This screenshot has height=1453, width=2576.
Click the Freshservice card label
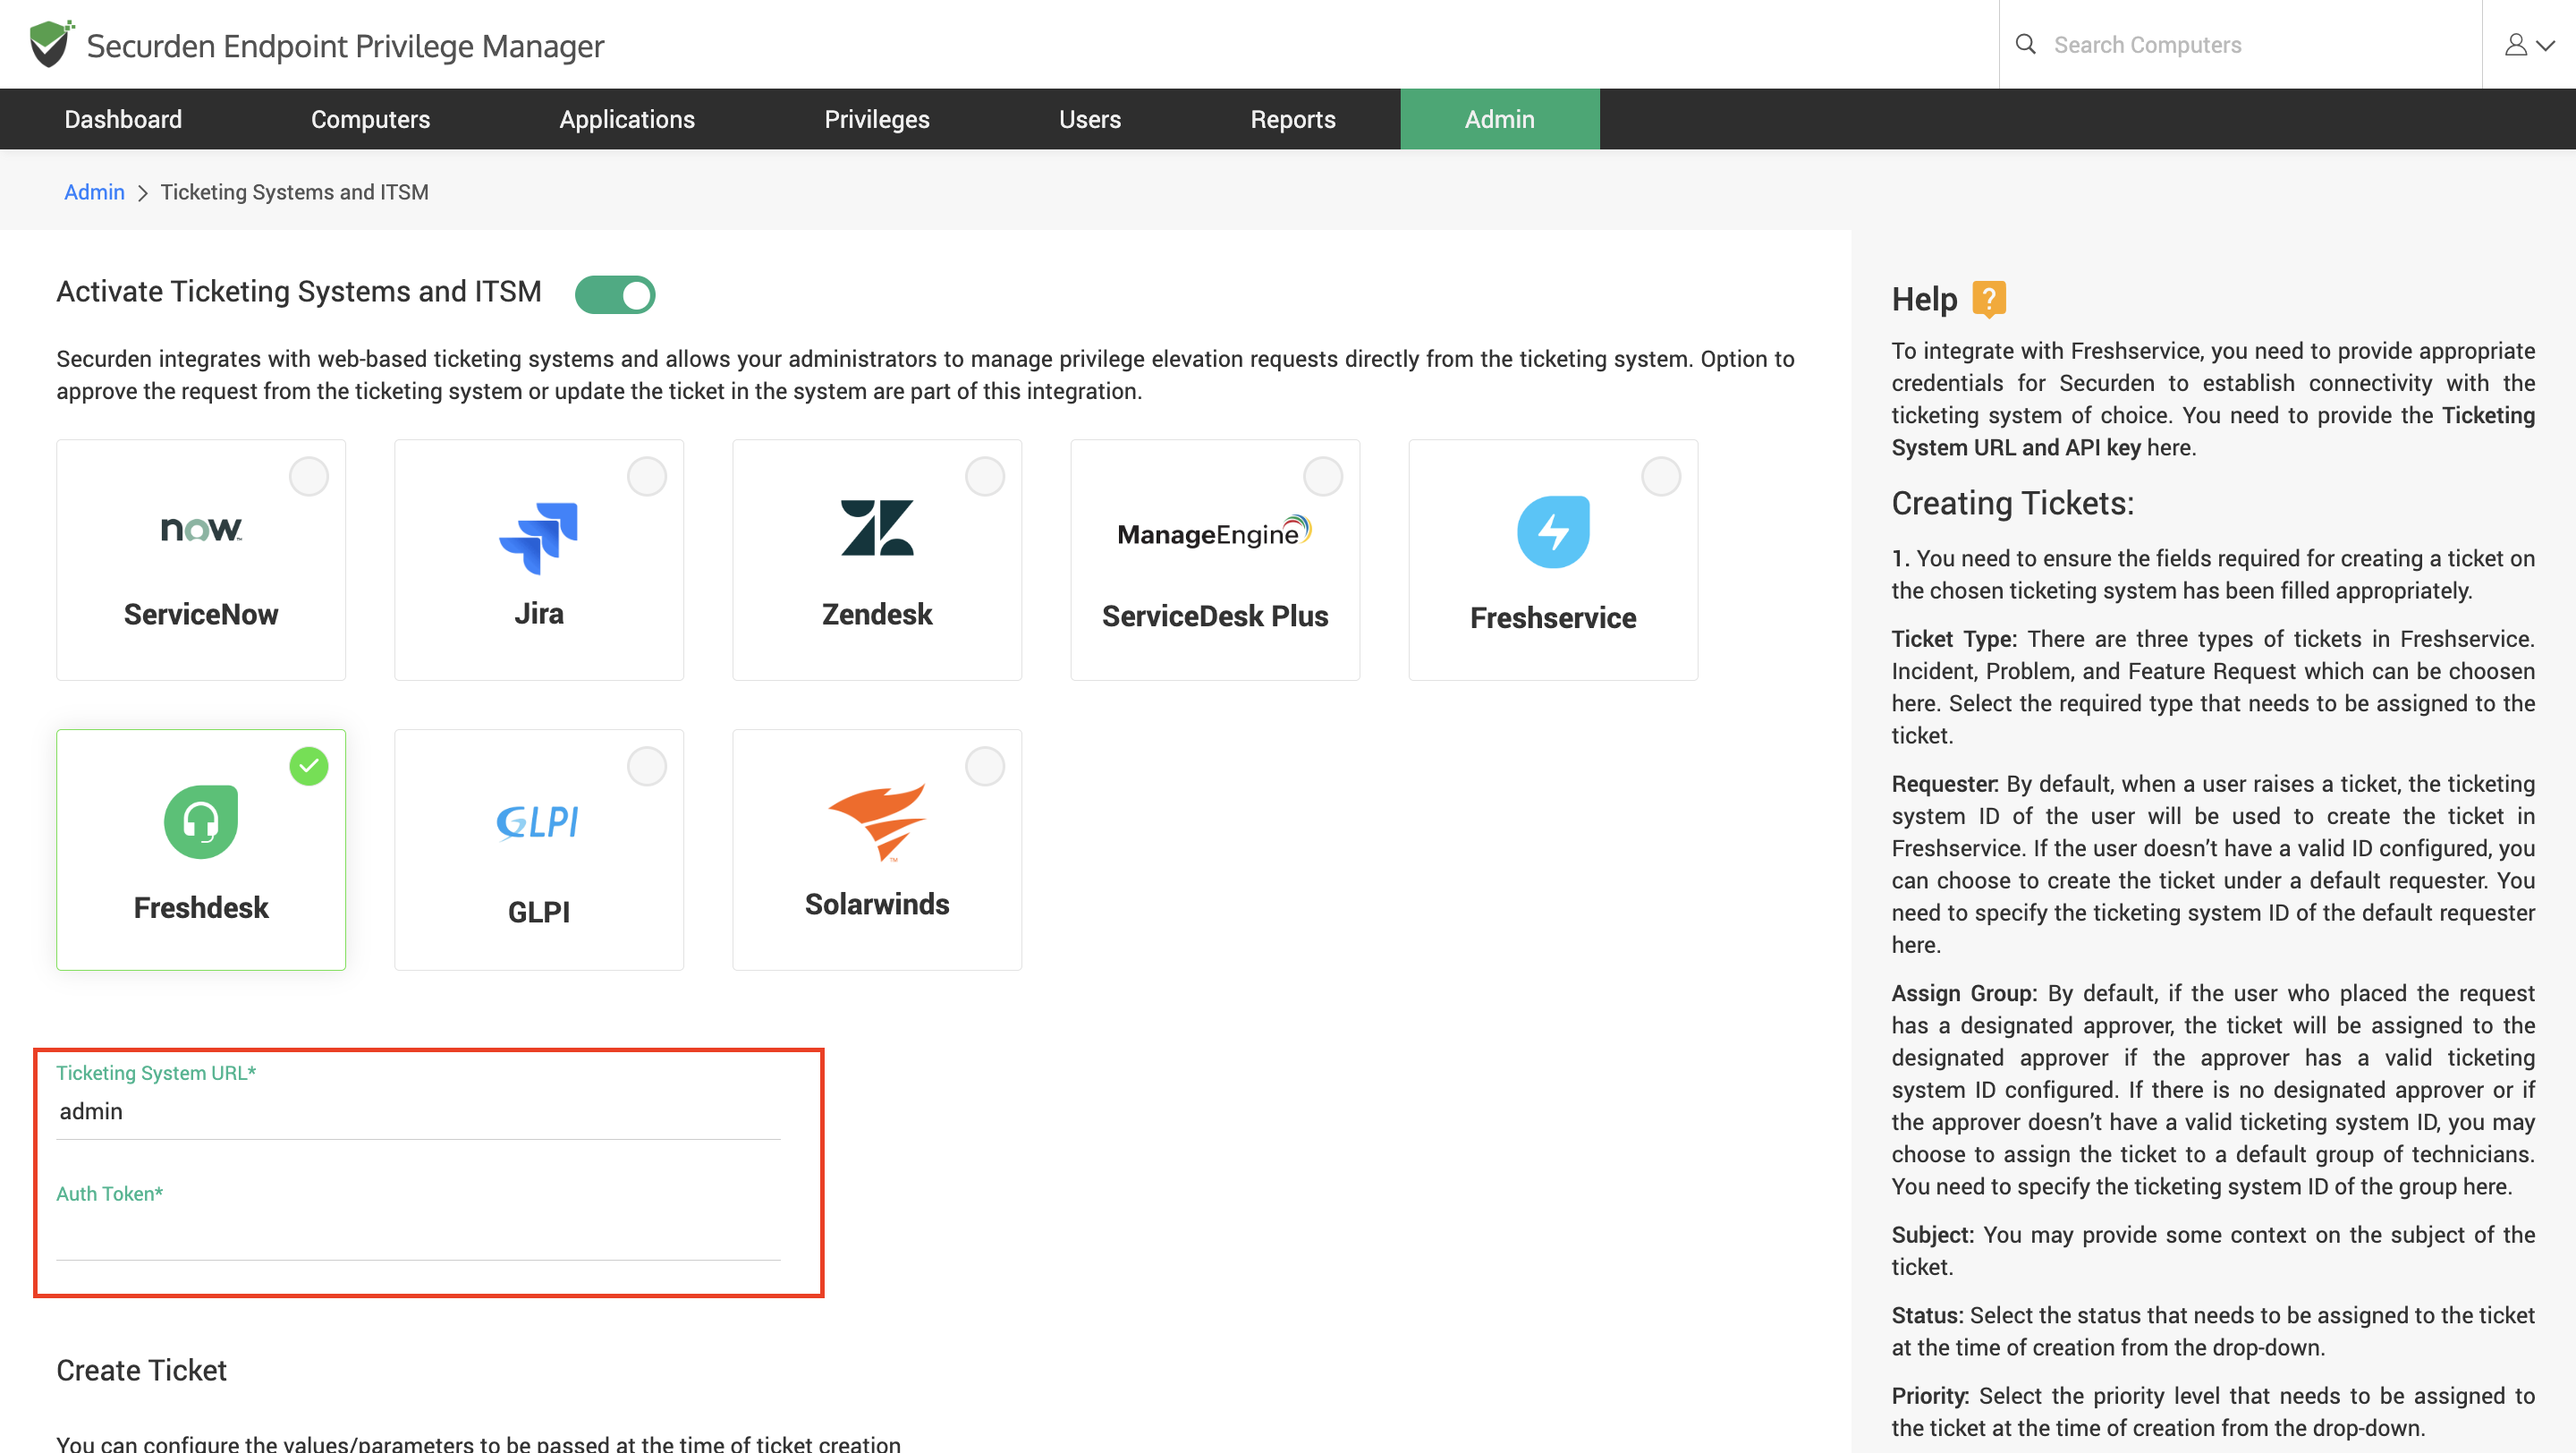(1553, 618)
